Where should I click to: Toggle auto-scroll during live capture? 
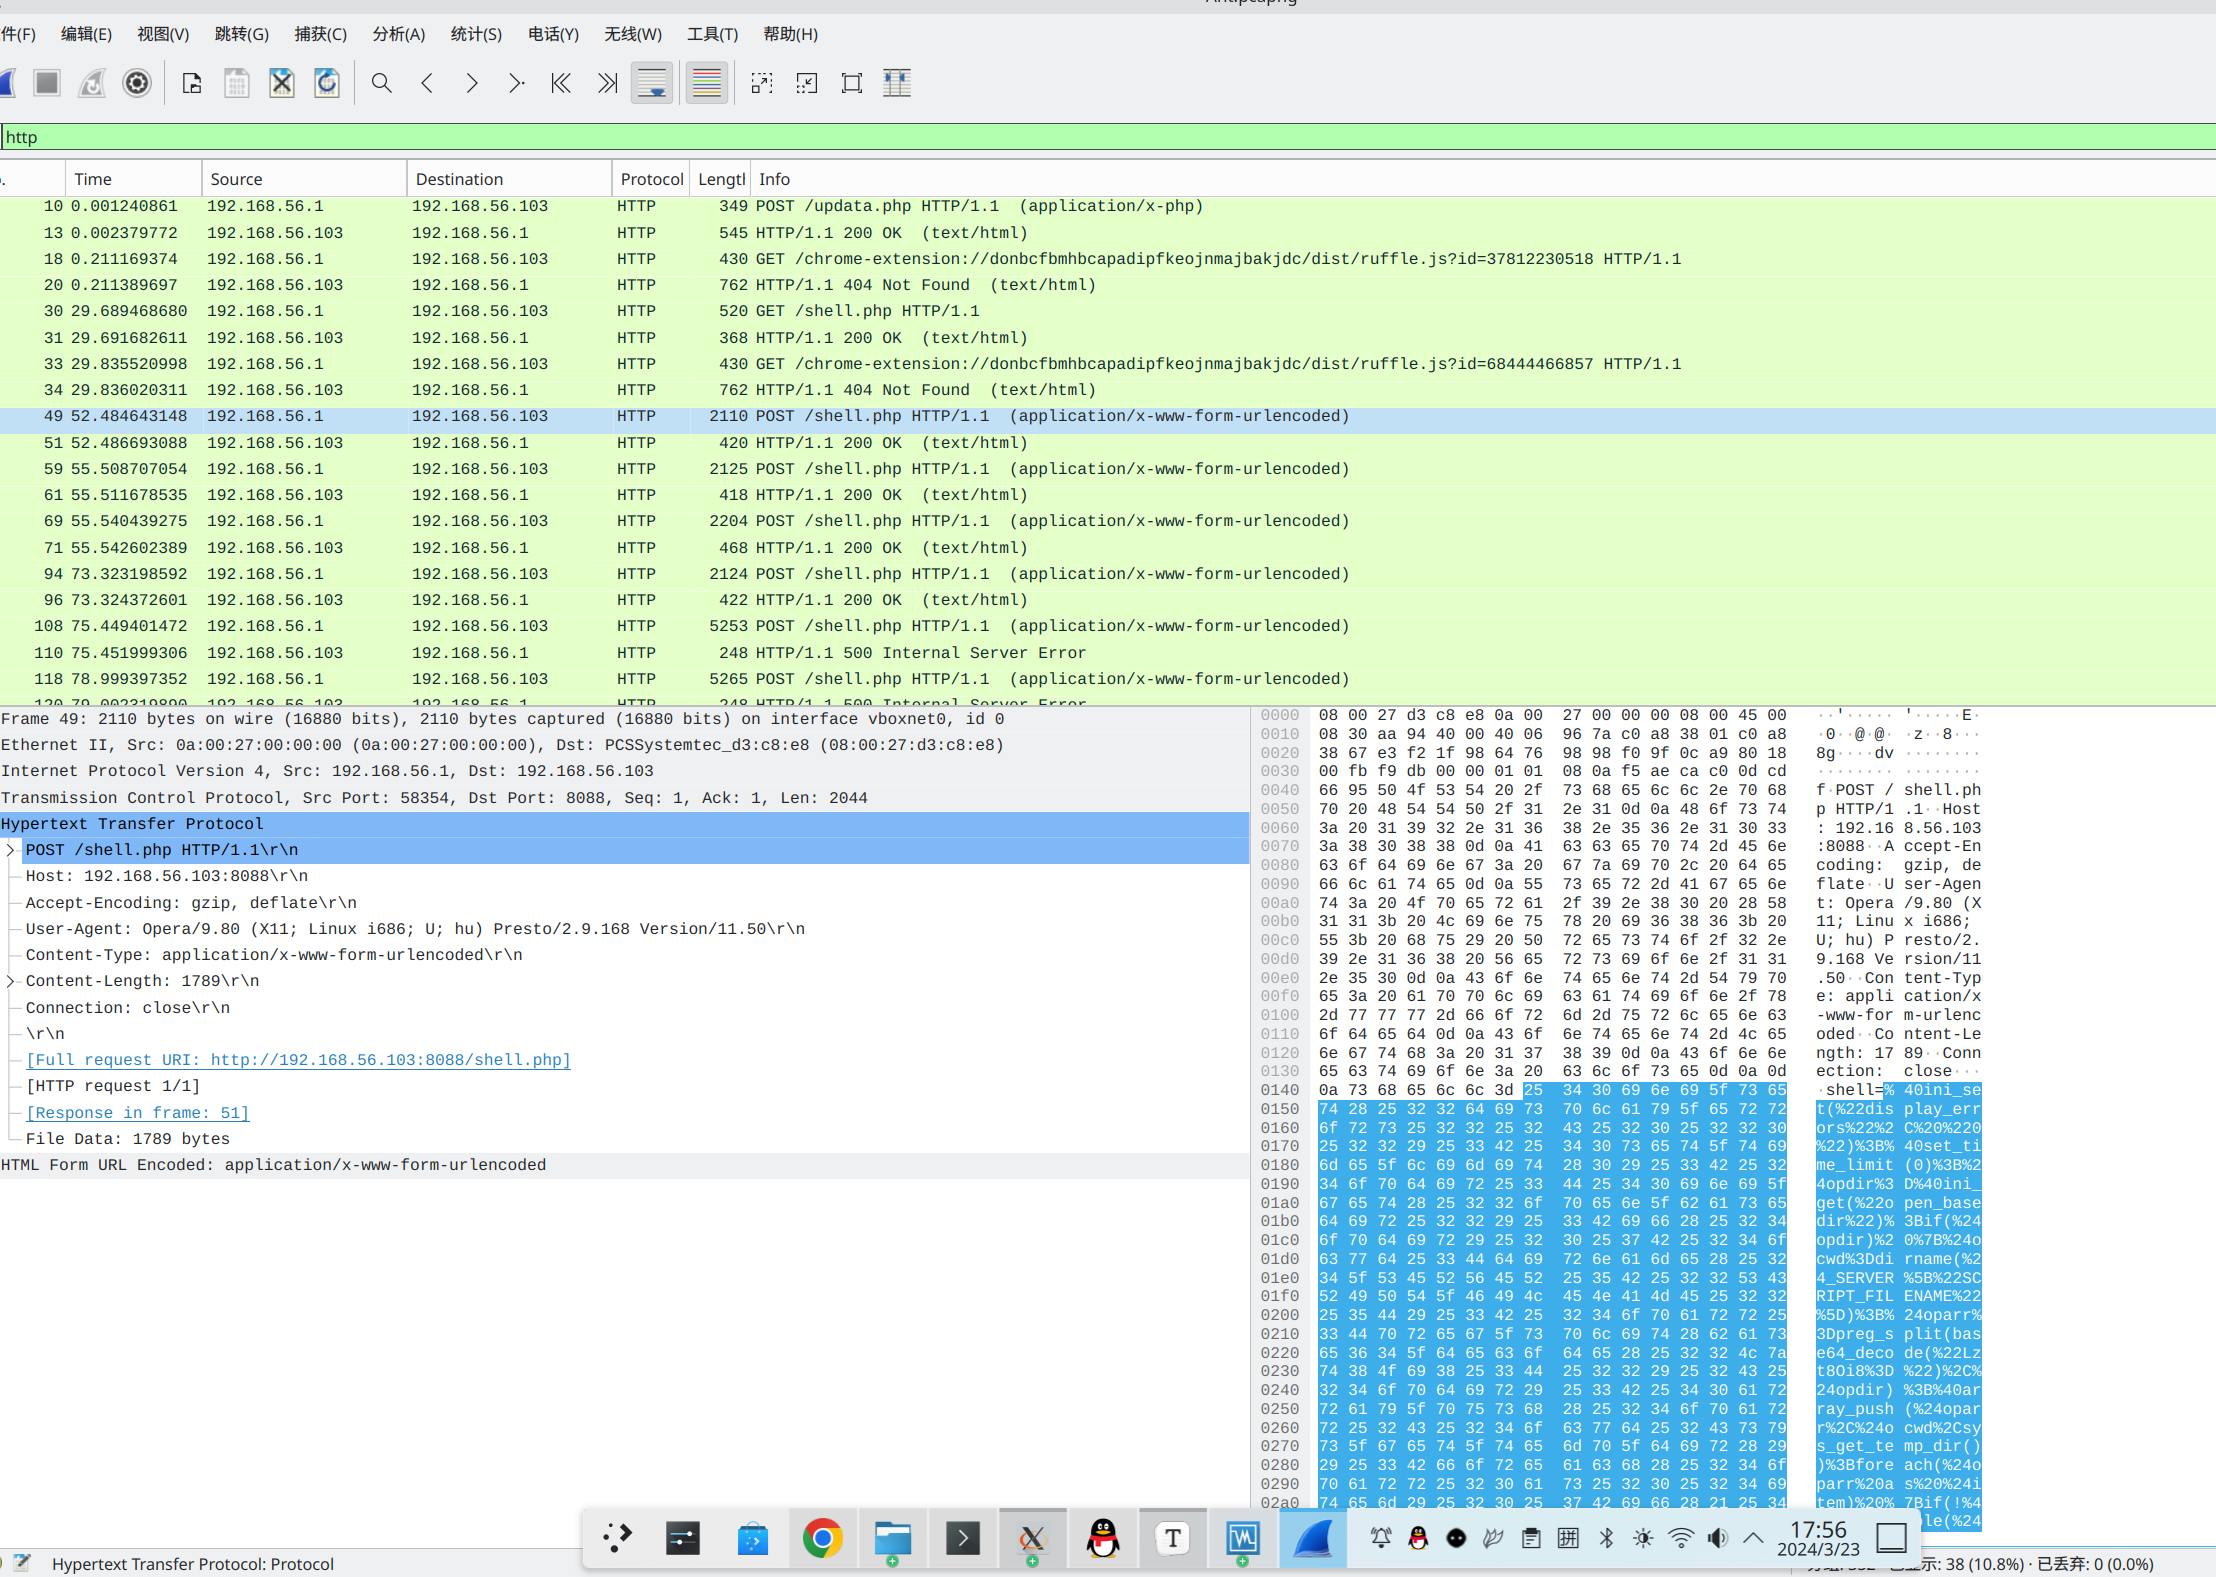[652, 83]
